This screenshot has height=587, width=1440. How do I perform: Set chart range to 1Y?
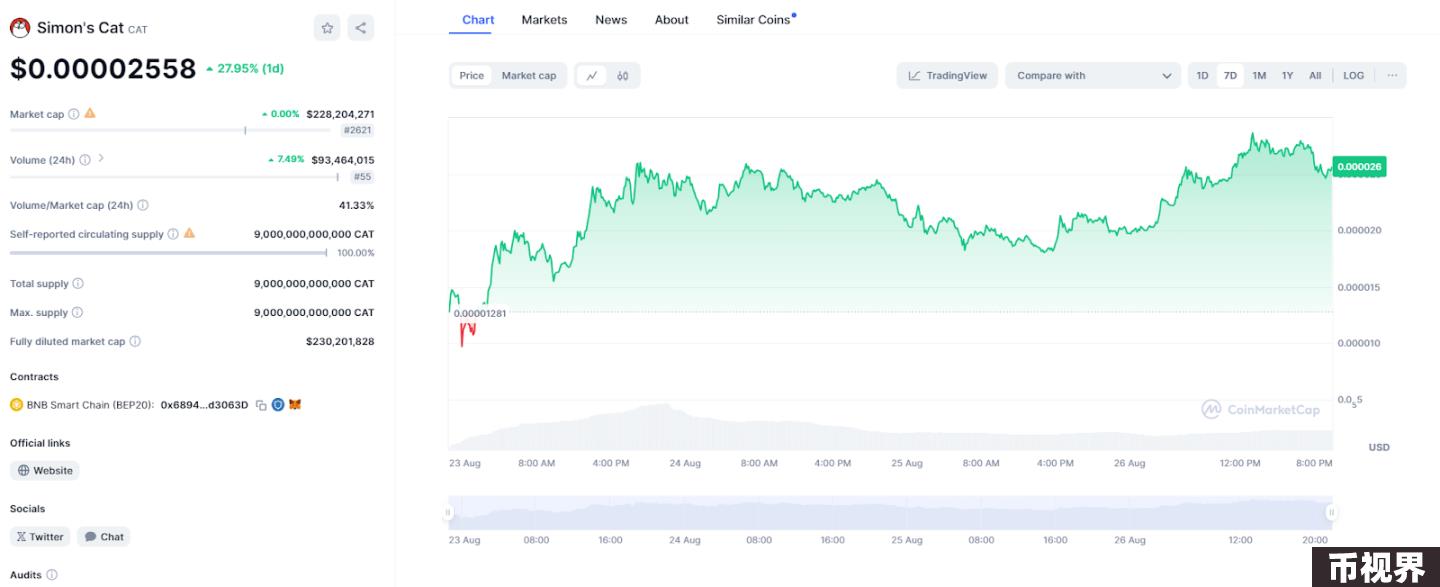[x=1287, y=76]
